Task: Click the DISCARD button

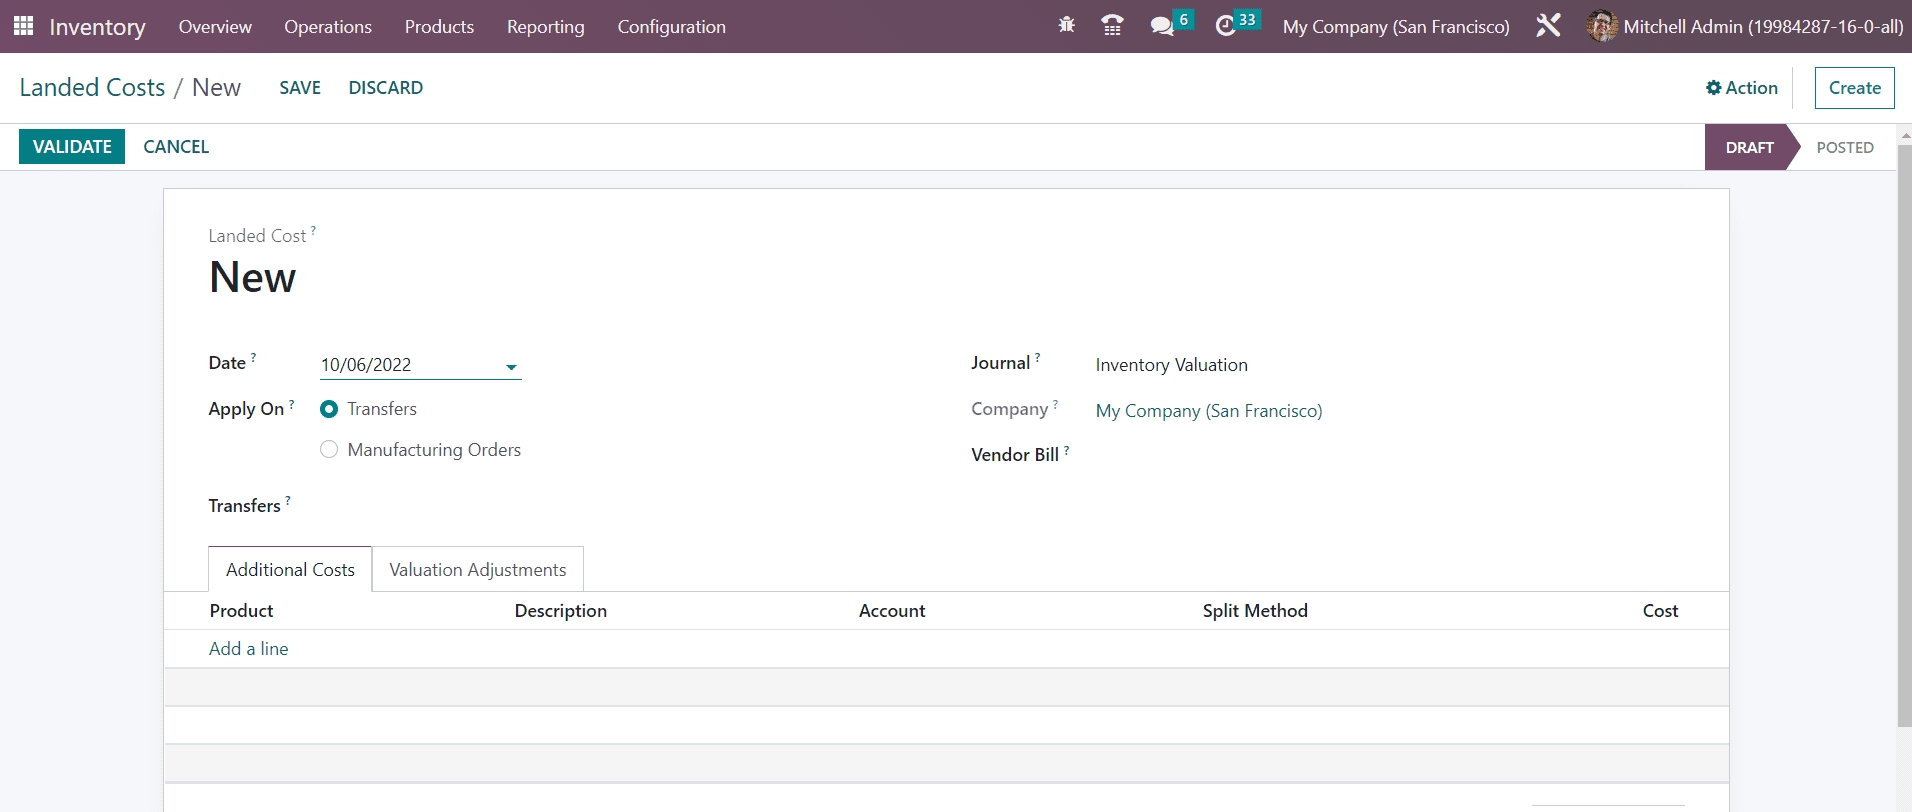Action: coord(386,88)
